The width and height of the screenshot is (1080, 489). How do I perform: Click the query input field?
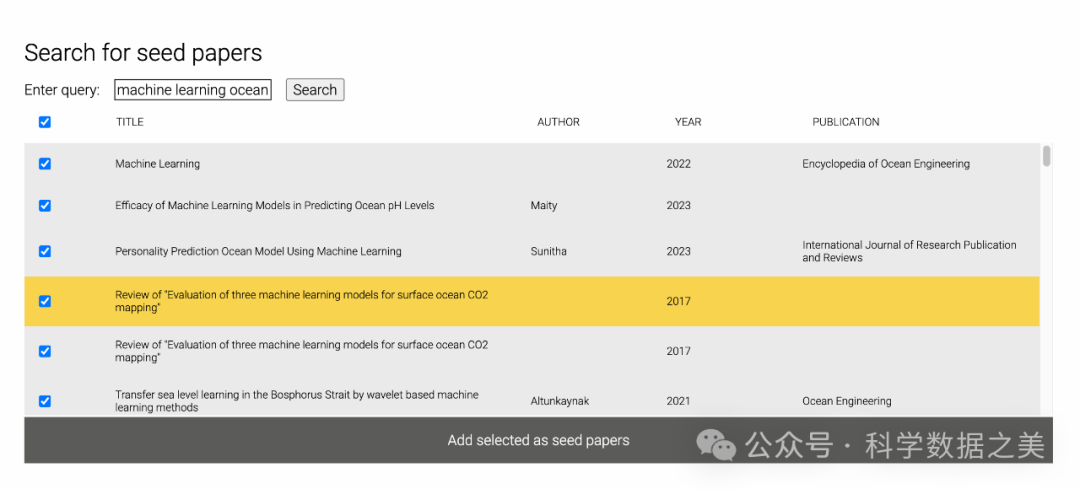pyautogui.click(x=193, y=90)
